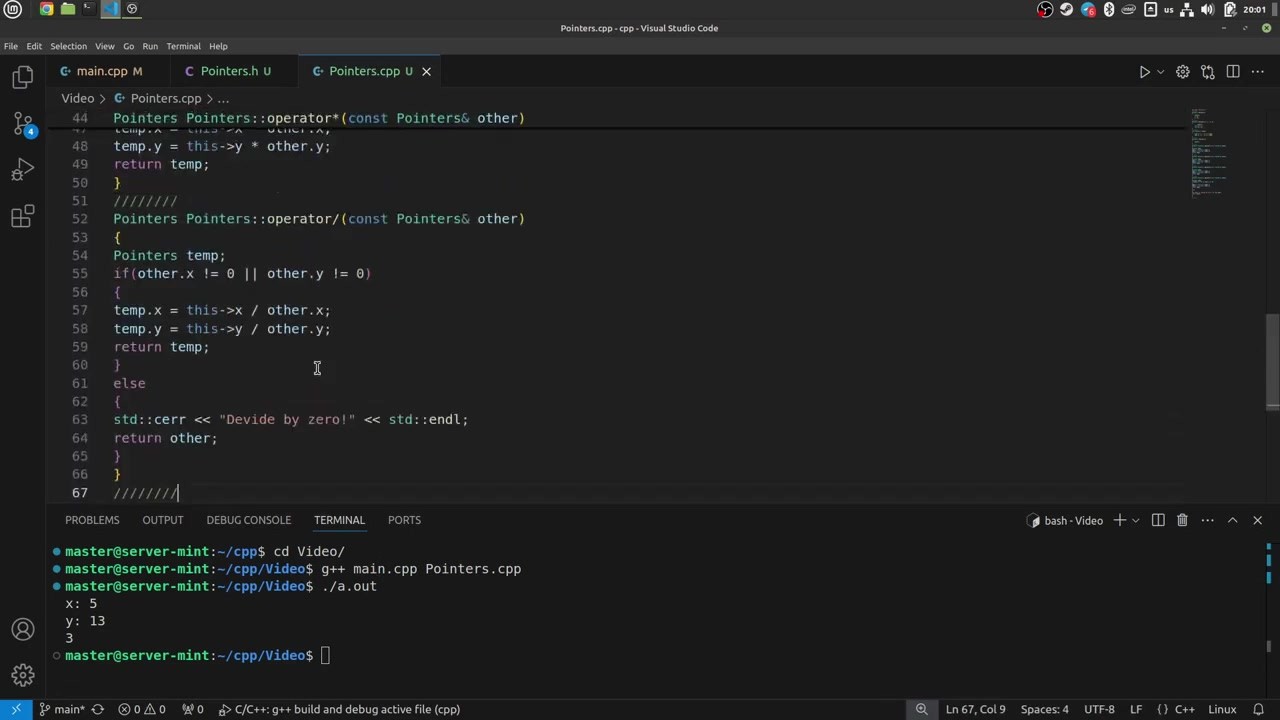This screenshot has width=1280, height=720.
Task: Expand new terminal launch profile dropdown
Action: coord(1135,520)
